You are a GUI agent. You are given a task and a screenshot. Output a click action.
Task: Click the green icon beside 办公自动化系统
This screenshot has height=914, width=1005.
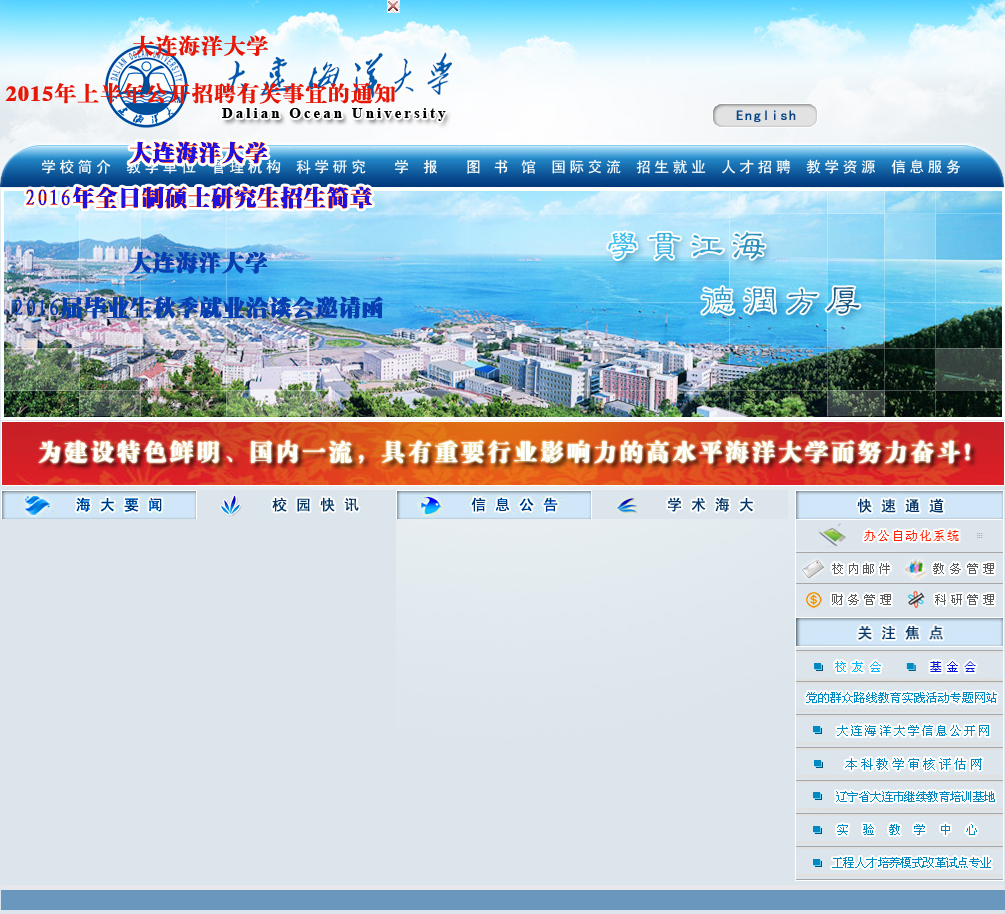point(833,535)
